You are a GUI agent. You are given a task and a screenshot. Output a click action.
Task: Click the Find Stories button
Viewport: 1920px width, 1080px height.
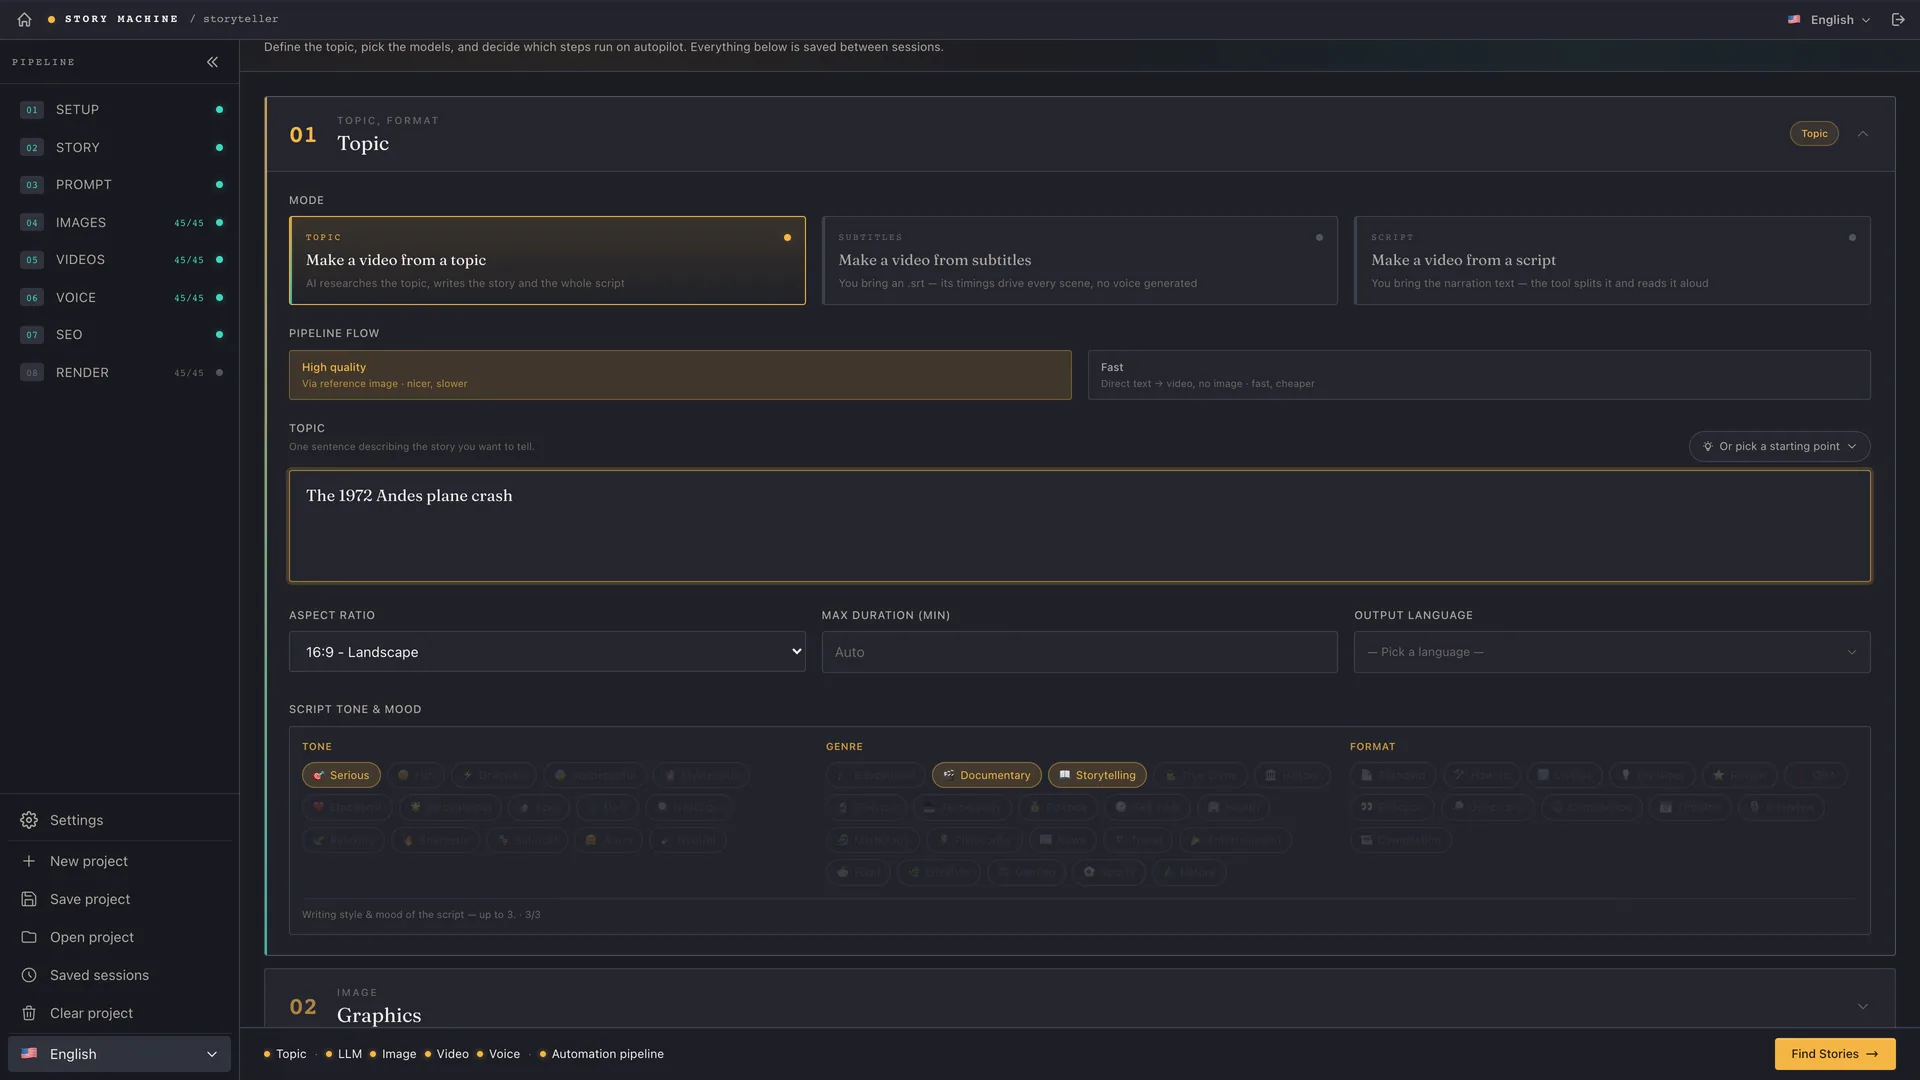(x=1834, y=1054)
